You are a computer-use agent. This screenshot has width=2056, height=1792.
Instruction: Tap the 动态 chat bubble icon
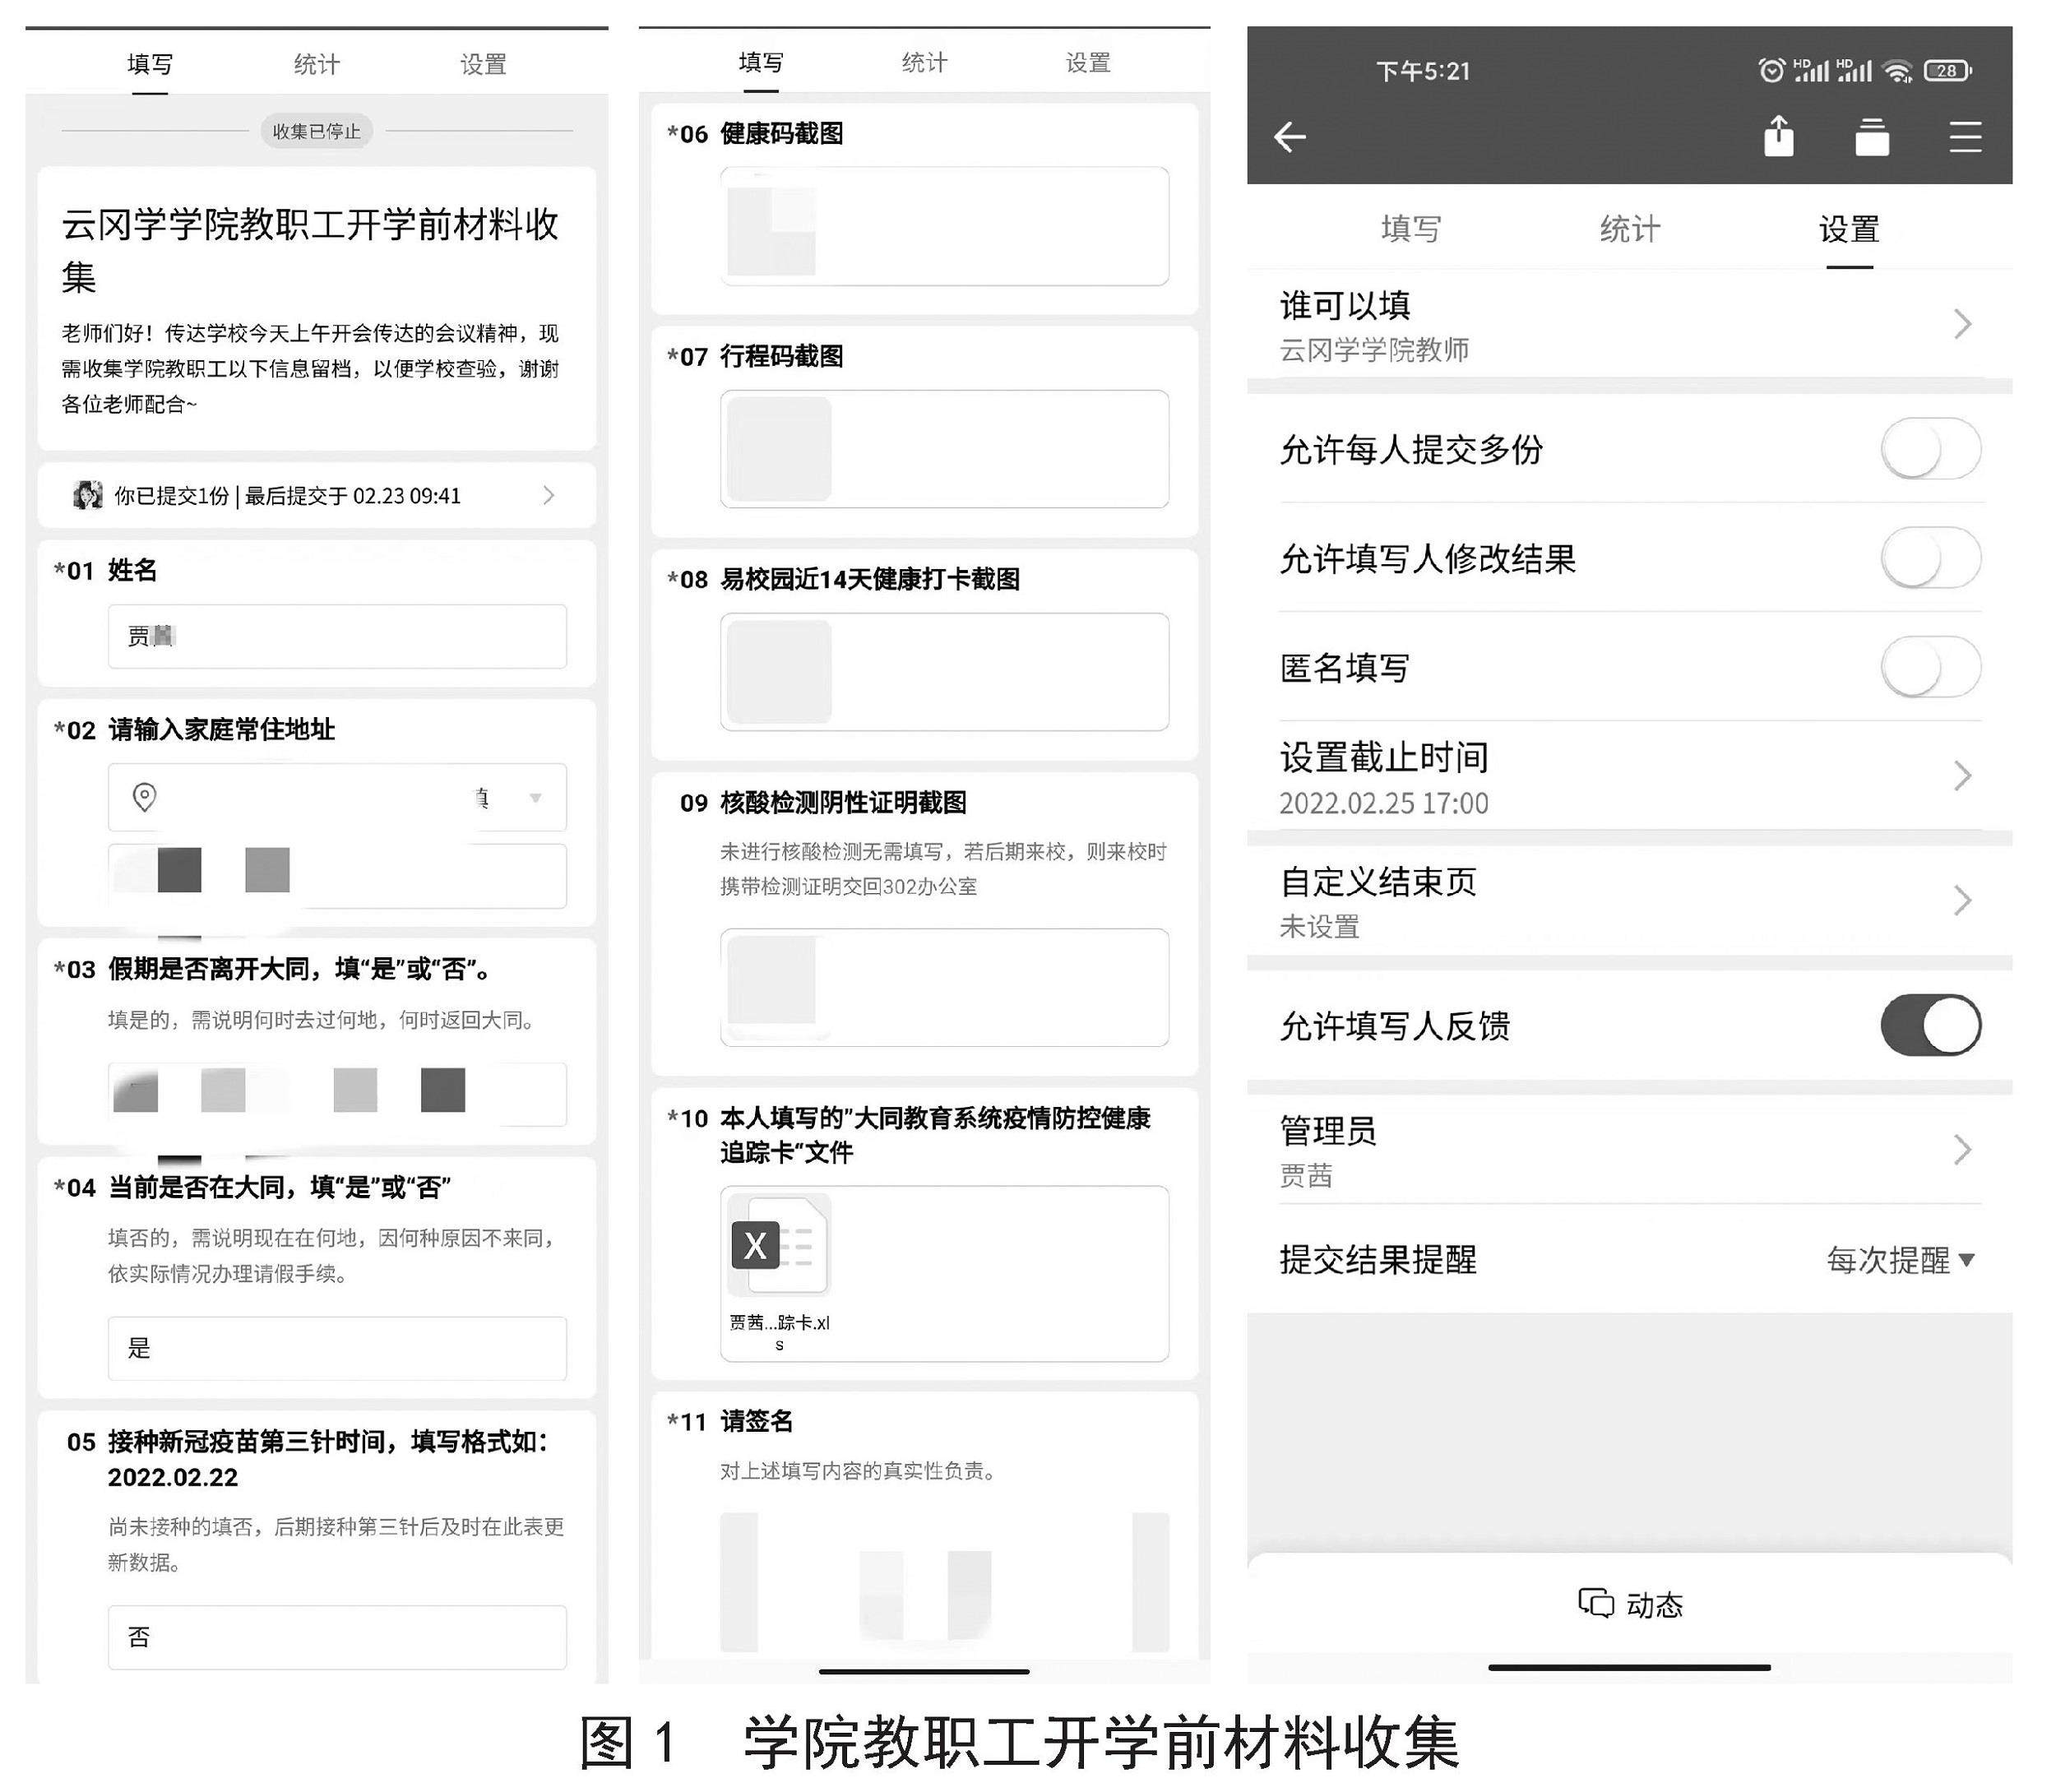pos(1596,1603)
